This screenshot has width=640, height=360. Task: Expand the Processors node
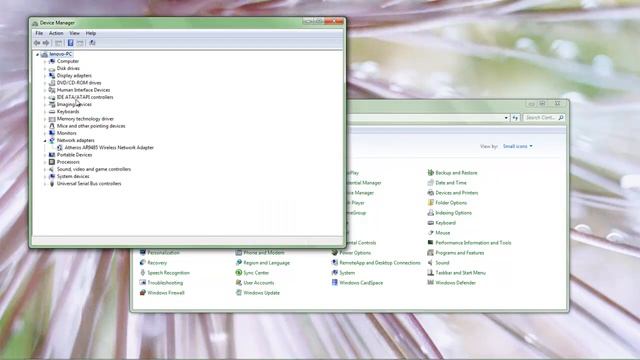pyautogui.click(x=45, y=162)
